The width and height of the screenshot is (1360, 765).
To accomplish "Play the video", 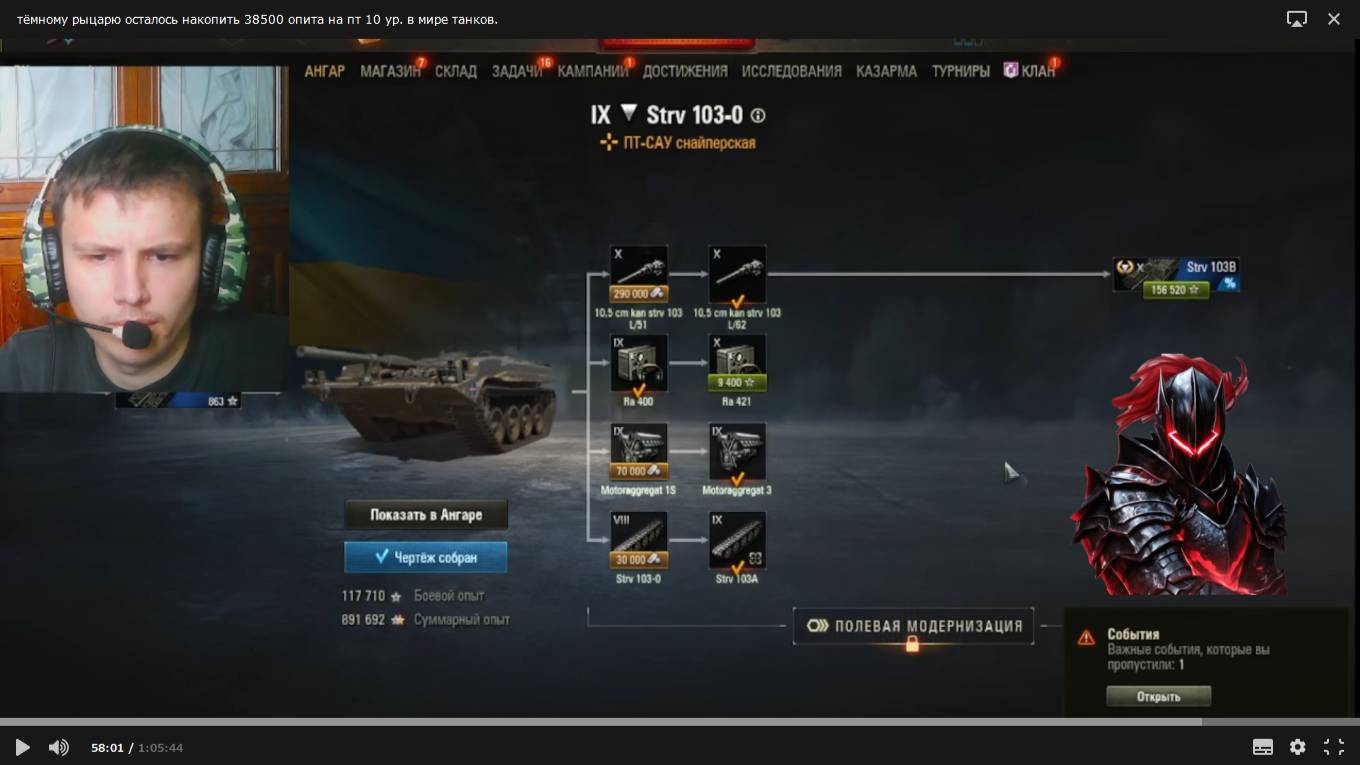I will point(22,747).
